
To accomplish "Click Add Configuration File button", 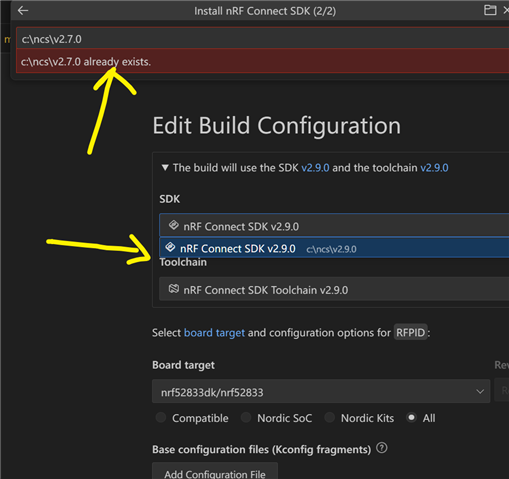I will [x=215, y=473].
